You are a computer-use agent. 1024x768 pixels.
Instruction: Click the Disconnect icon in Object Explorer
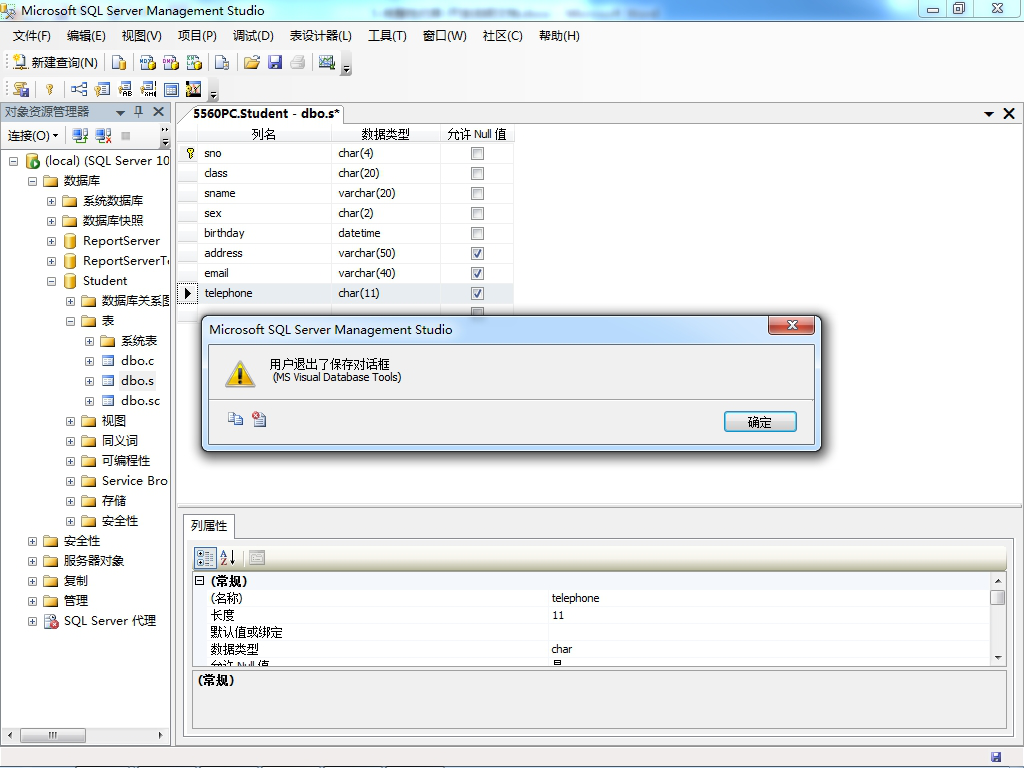coord(103,136)
